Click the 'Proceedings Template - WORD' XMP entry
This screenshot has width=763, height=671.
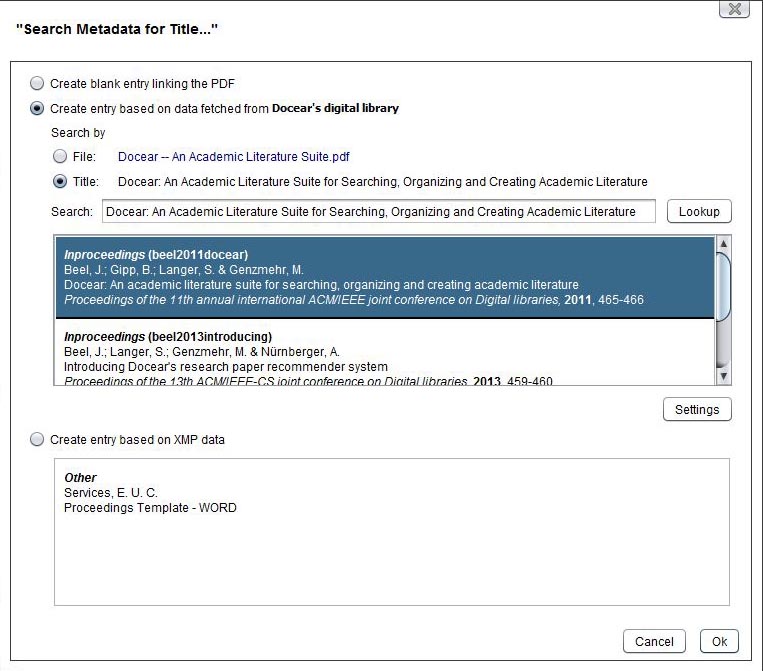[150, 508]
